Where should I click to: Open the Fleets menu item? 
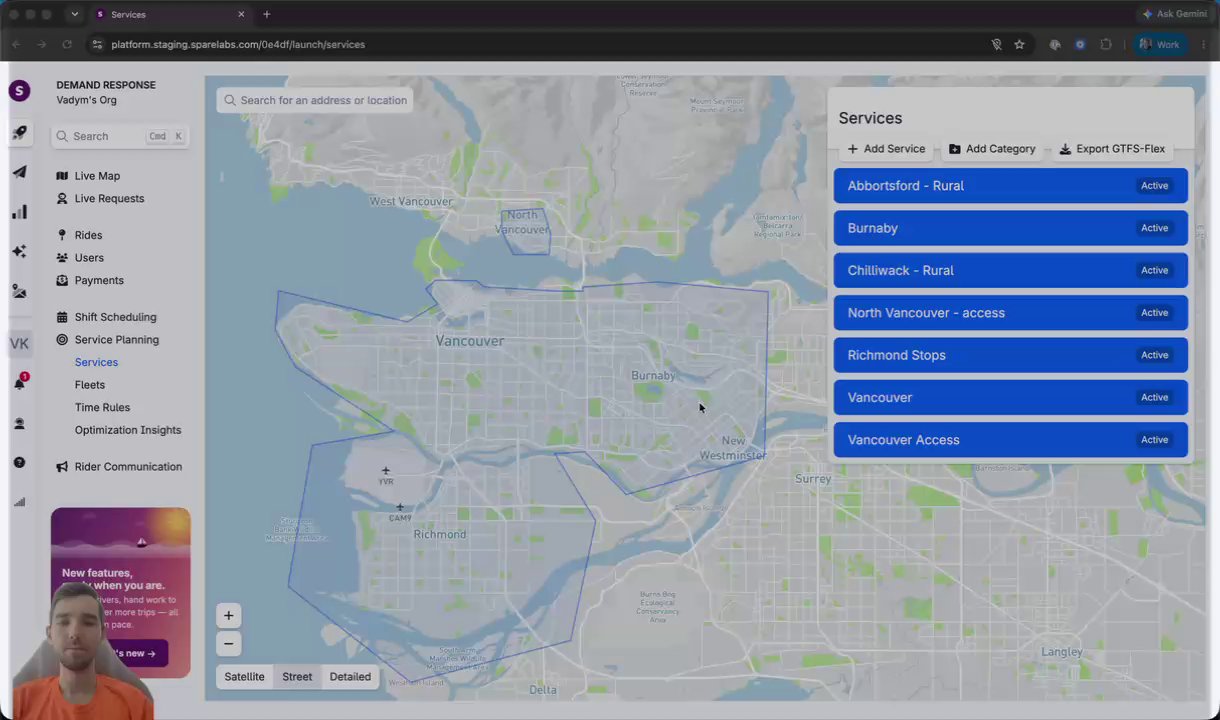(x=90, y=385)
